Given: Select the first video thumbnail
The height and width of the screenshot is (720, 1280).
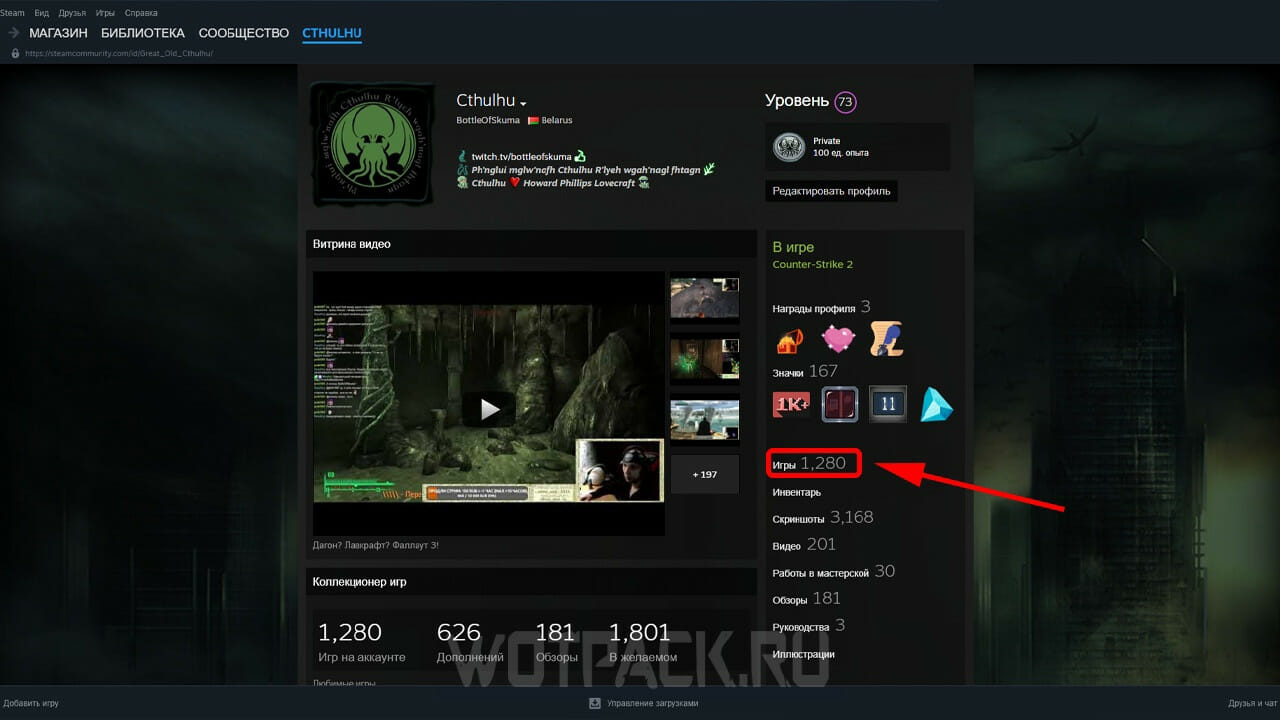Looking at the screenshot, I should click(705, 297).
